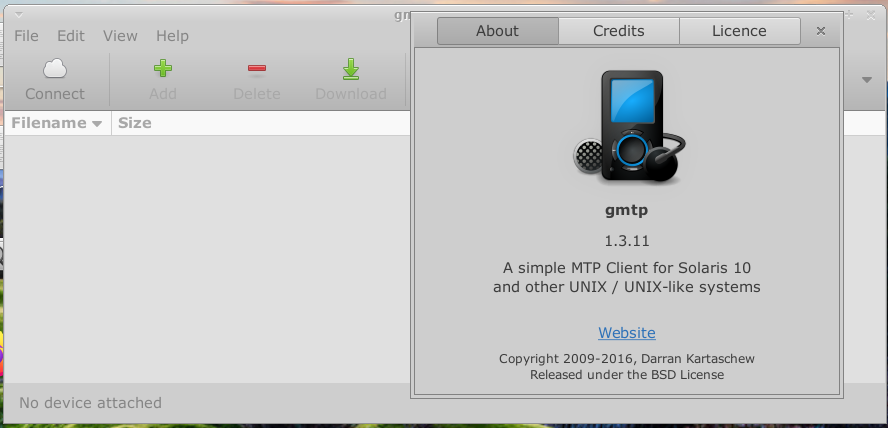Expand the toolbar overflow arrow
Viewport: 888px width, 428px height.
(x=866, y=80)
